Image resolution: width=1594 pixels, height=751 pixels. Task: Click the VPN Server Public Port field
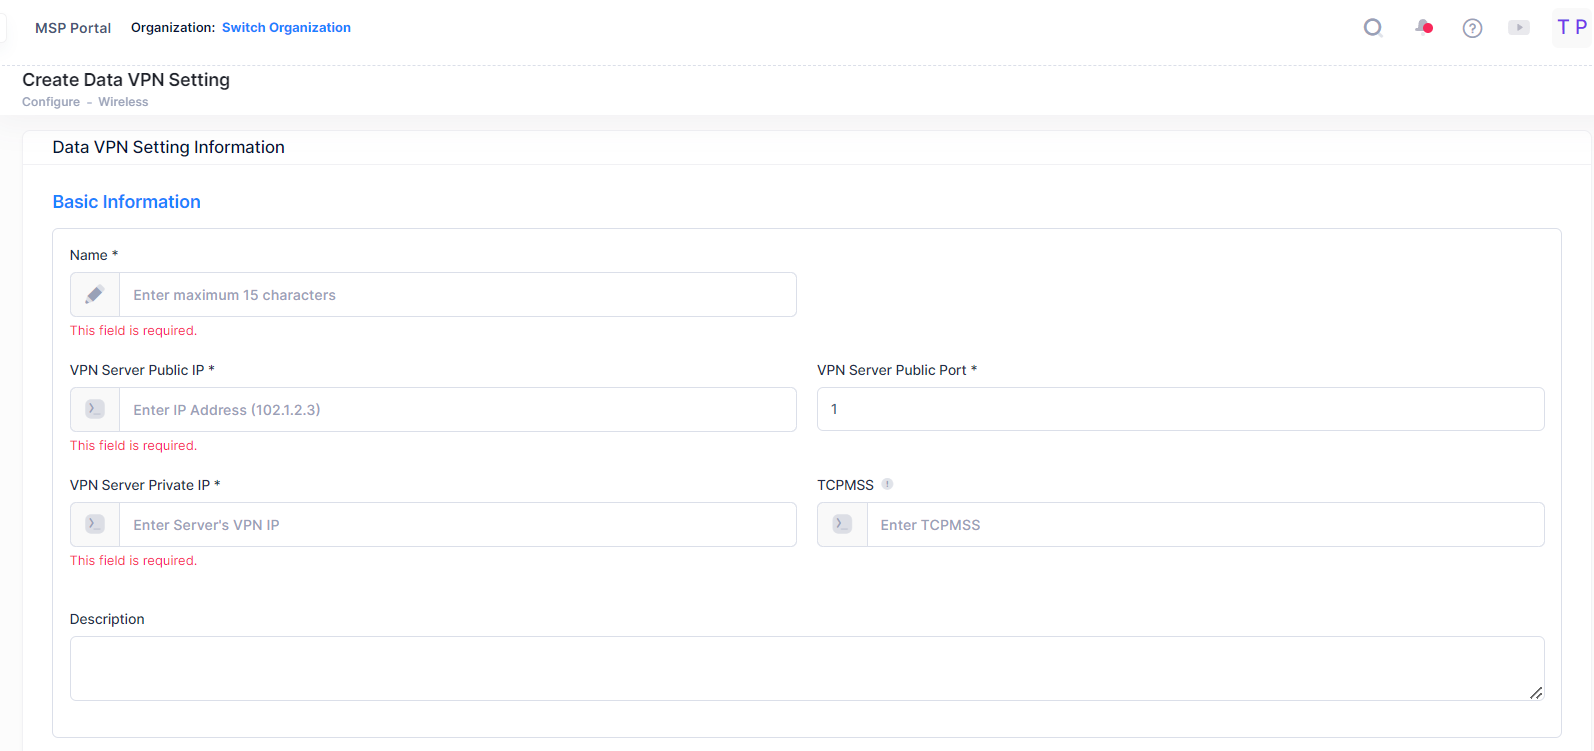coord(1180,410)
